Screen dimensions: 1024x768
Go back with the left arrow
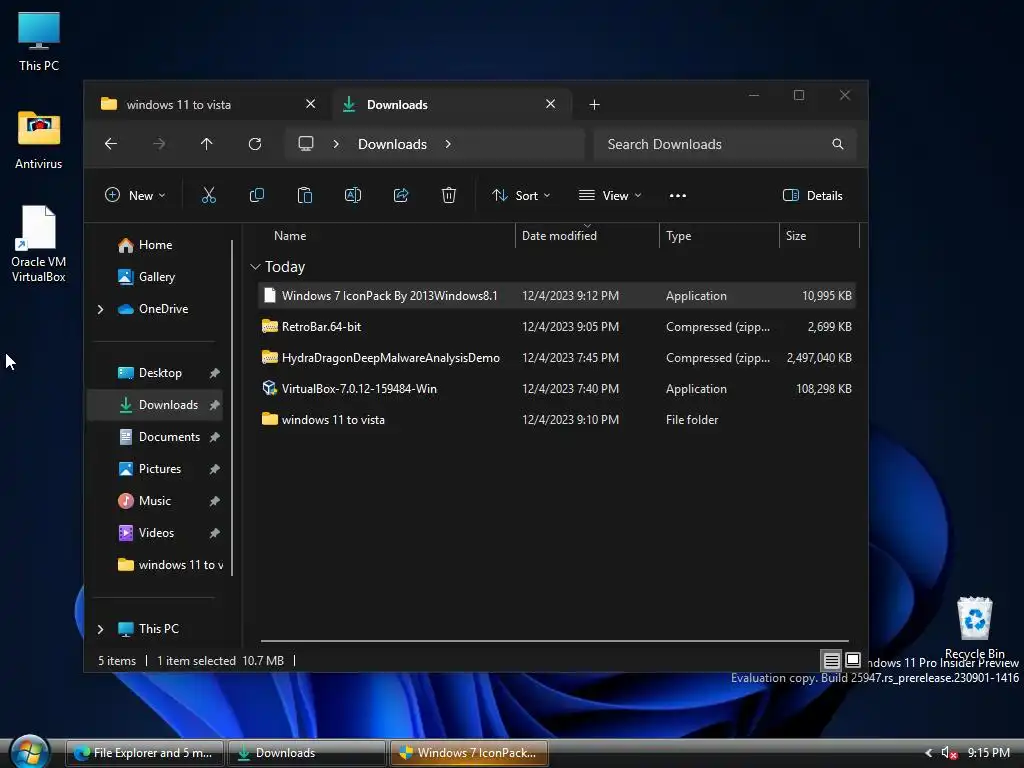click(111, 144)
